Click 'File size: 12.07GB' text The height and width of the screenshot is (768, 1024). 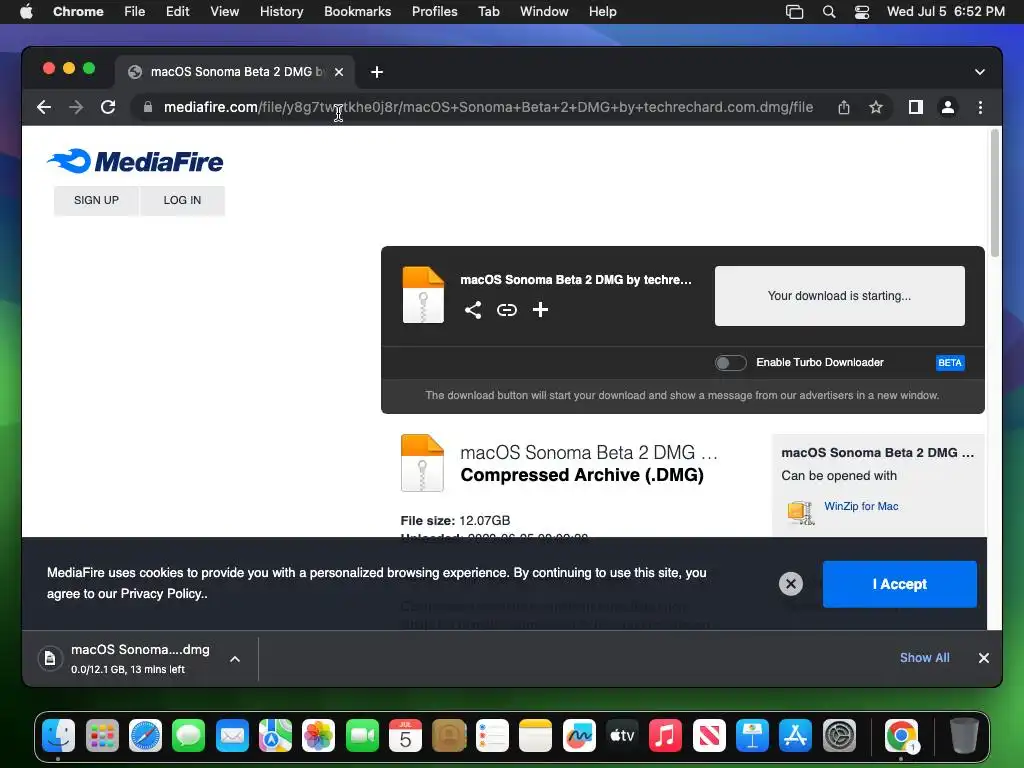(x=455, y=520)
